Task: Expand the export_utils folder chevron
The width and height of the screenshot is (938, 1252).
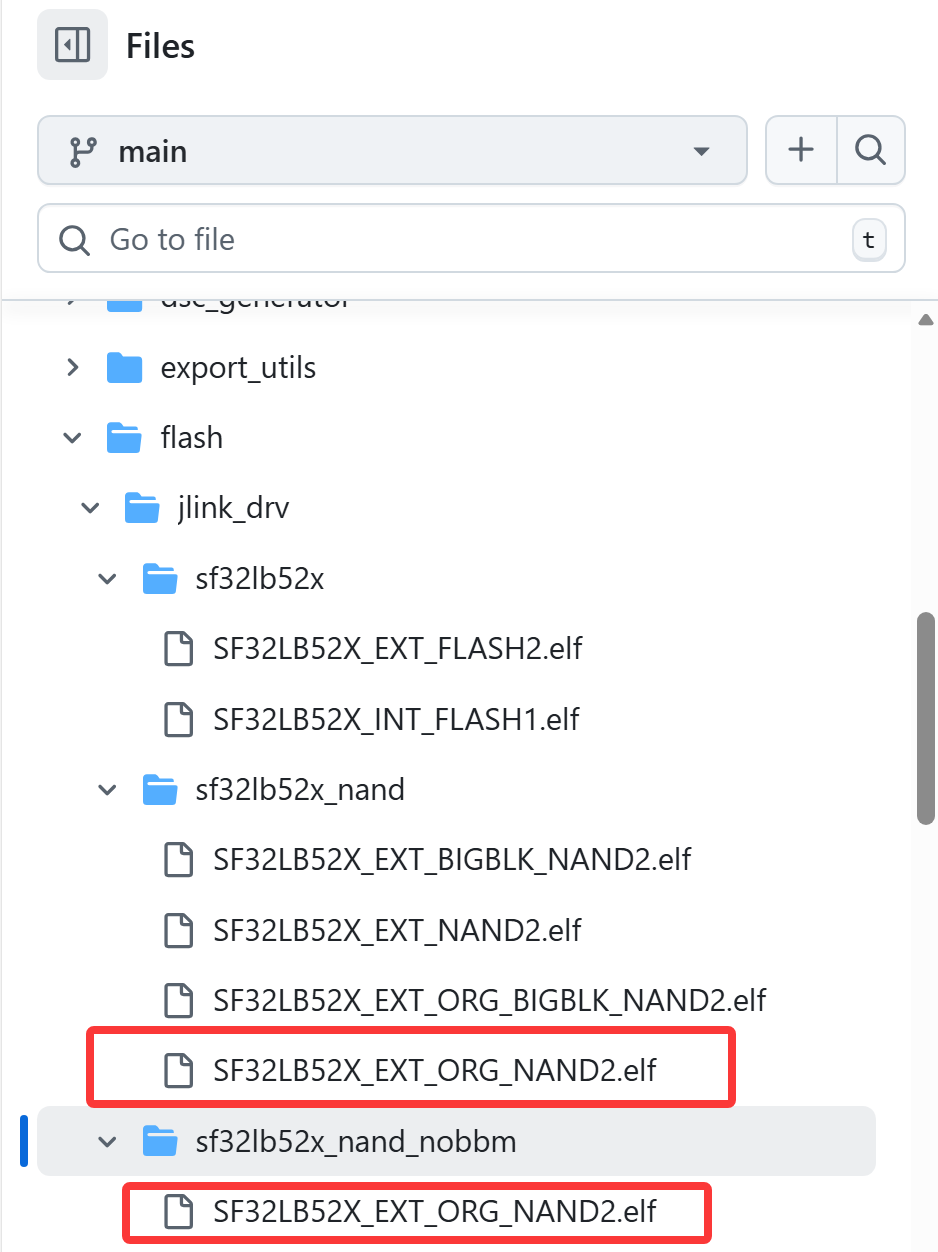Action: coord(72,368)
